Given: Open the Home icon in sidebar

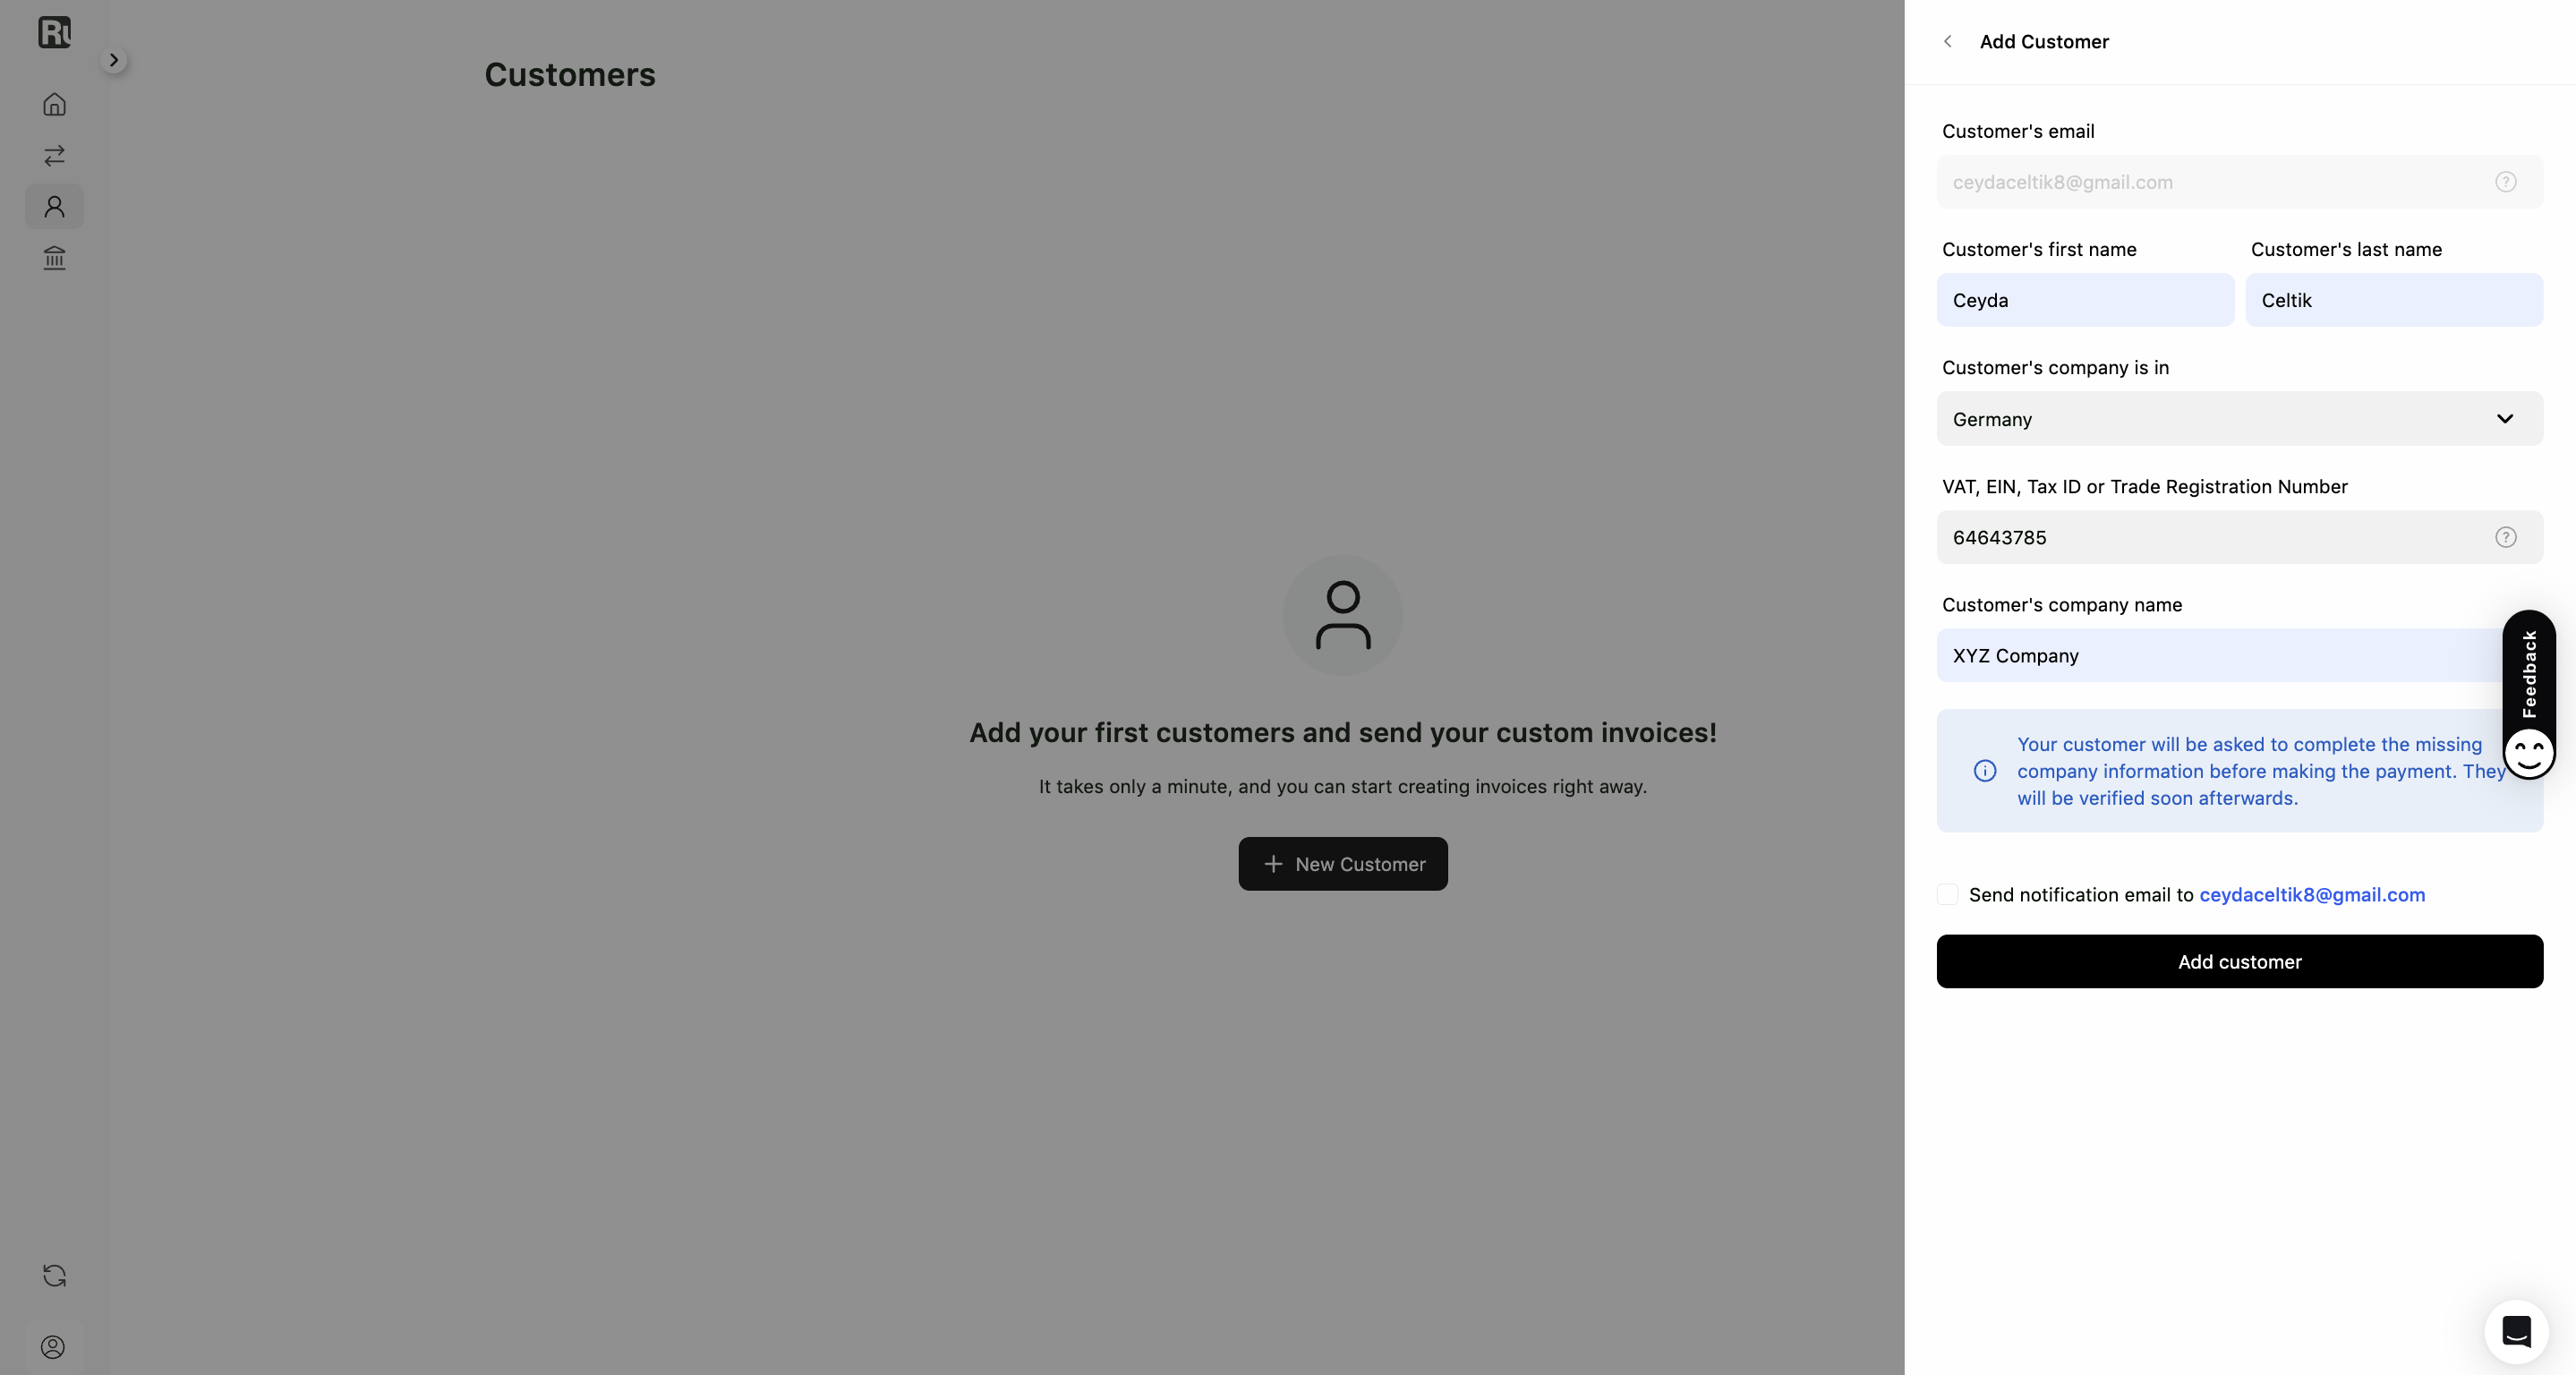Looking at the screenshot, I should (x=54, y=104).
